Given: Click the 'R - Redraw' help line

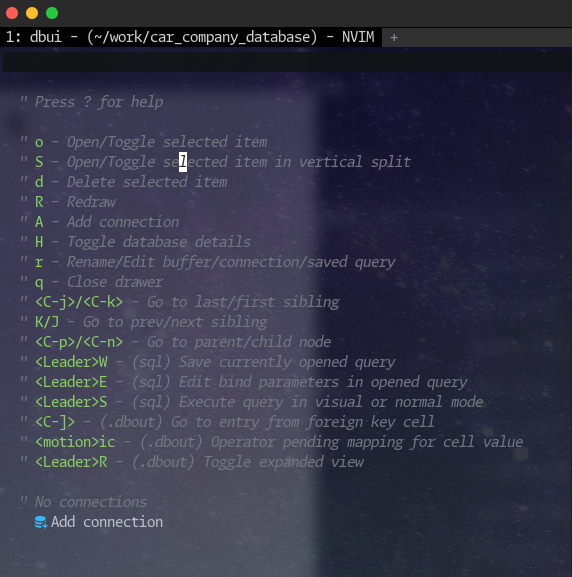Looking at the screenshot, I should (68, 202).
